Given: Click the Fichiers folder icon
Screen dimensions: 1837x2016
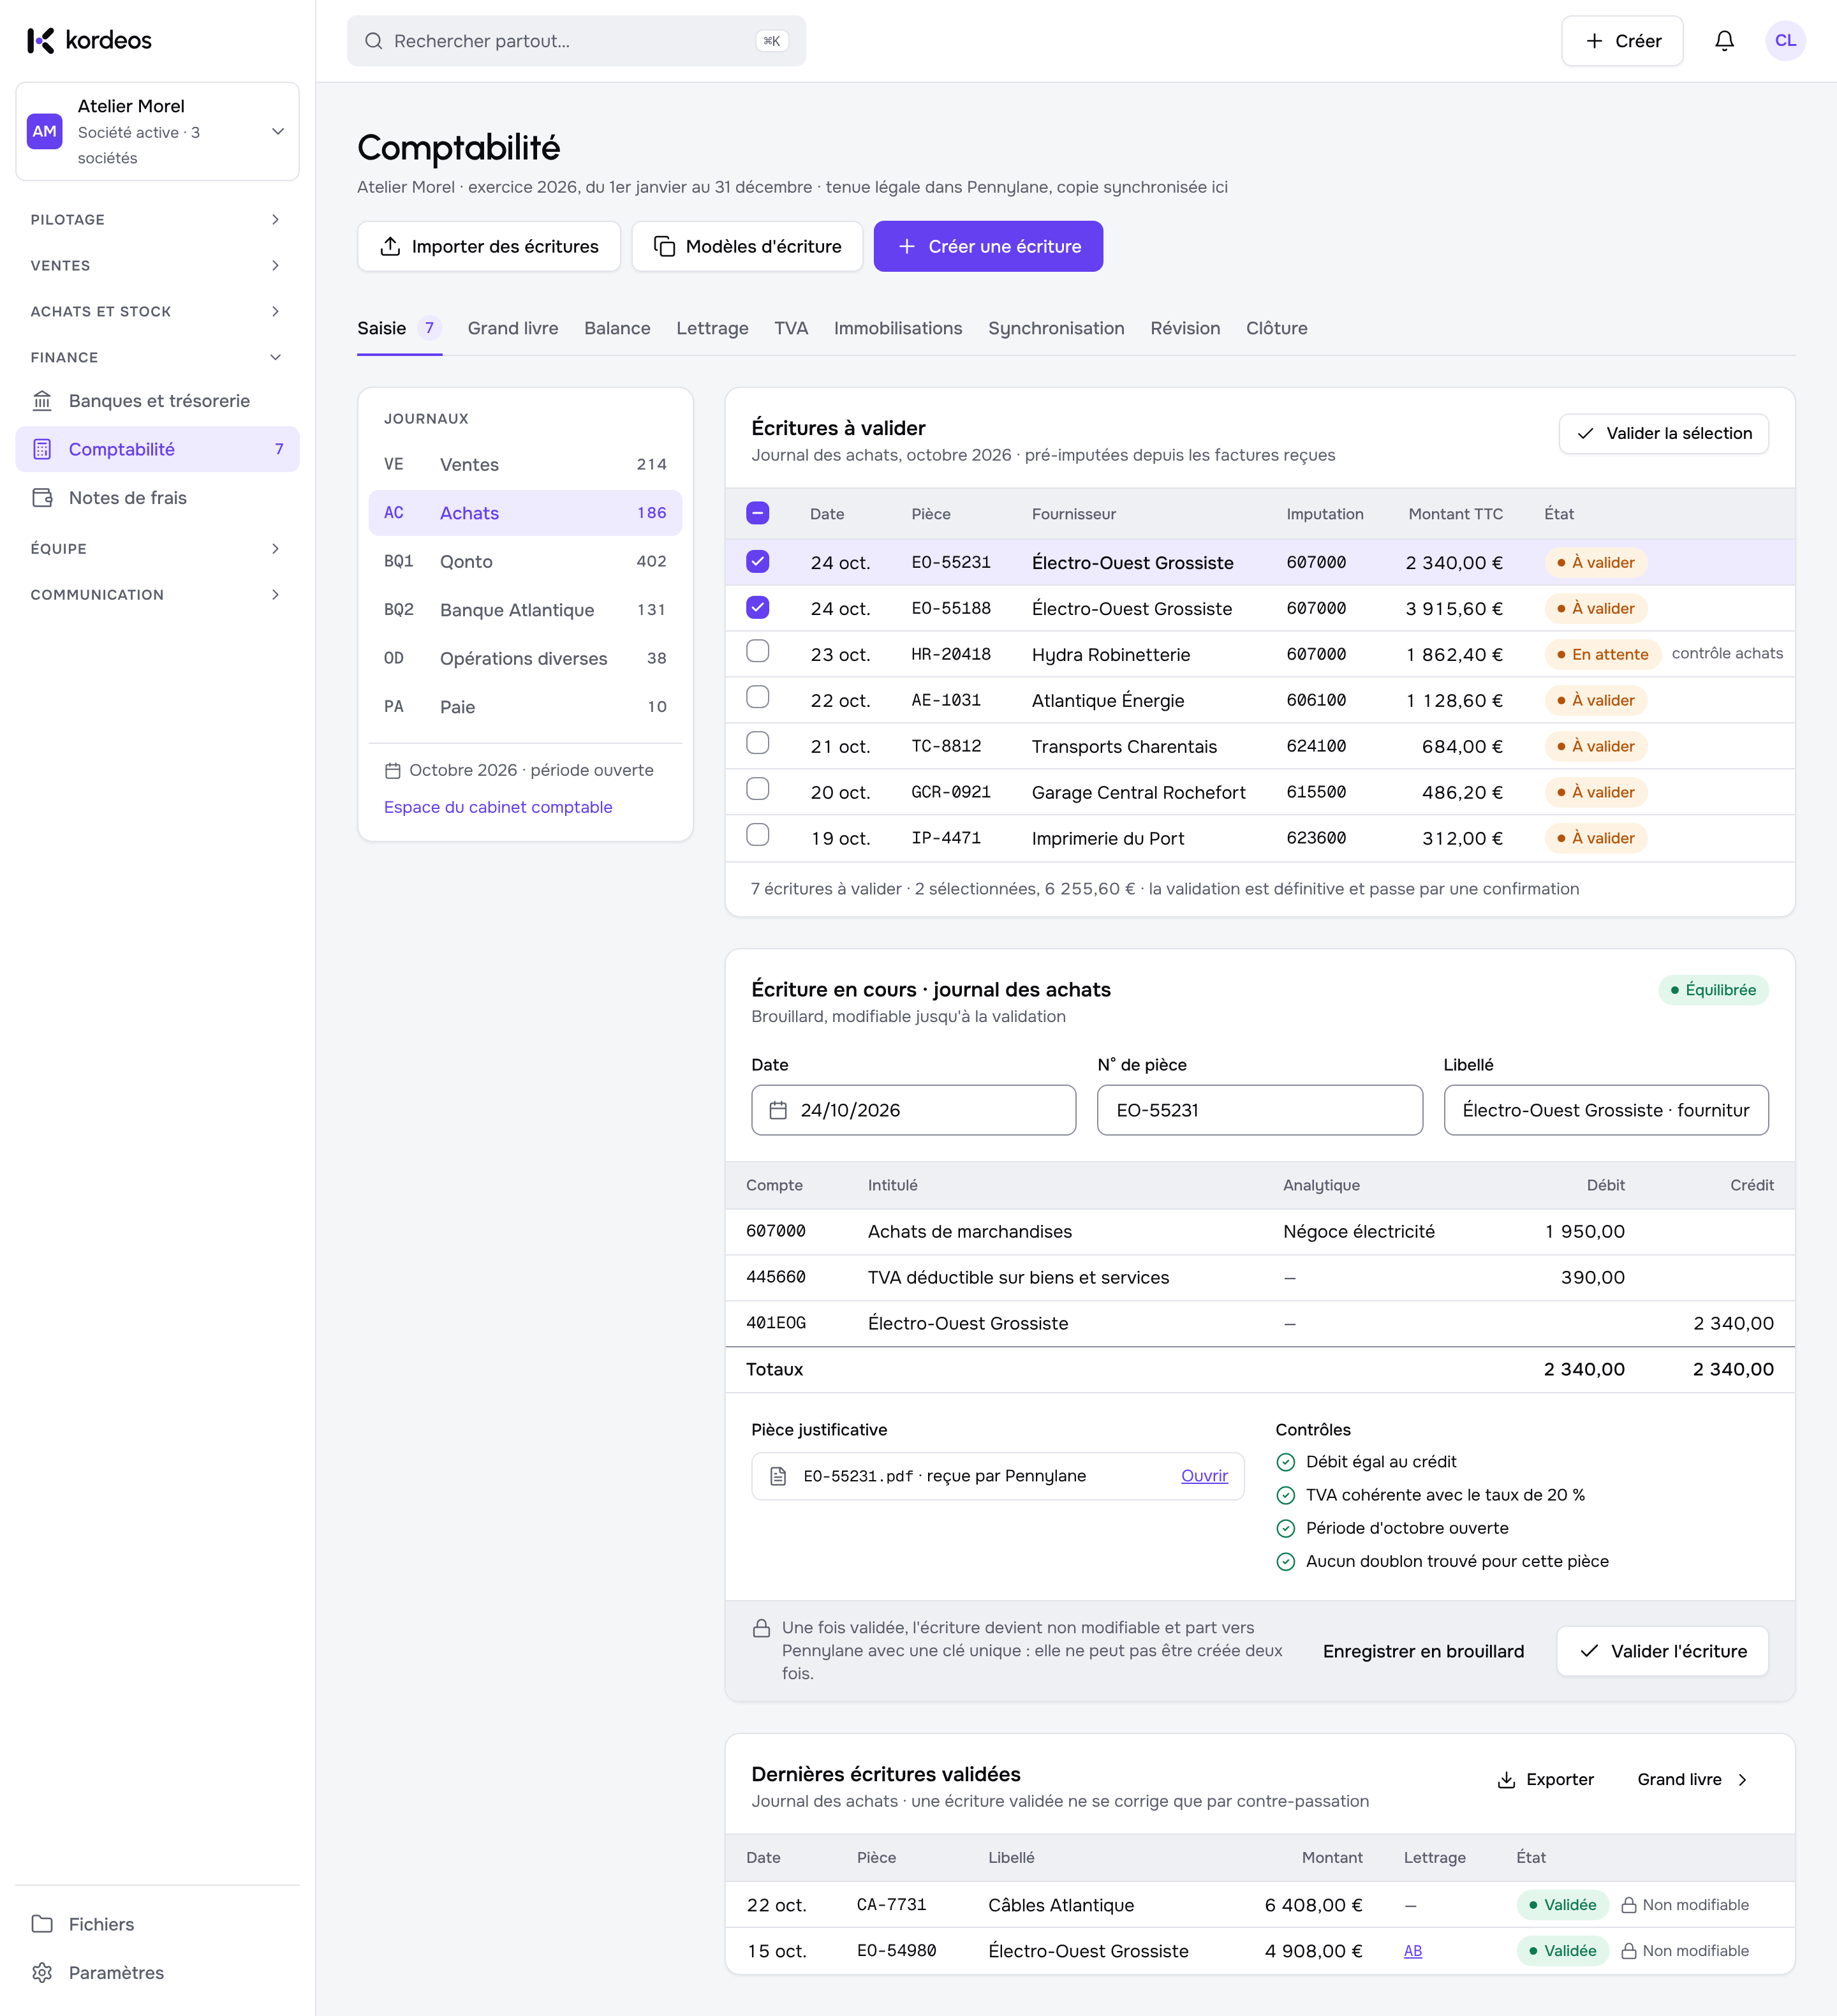Looking at the screenshot, I should [x=42, y=1924].
